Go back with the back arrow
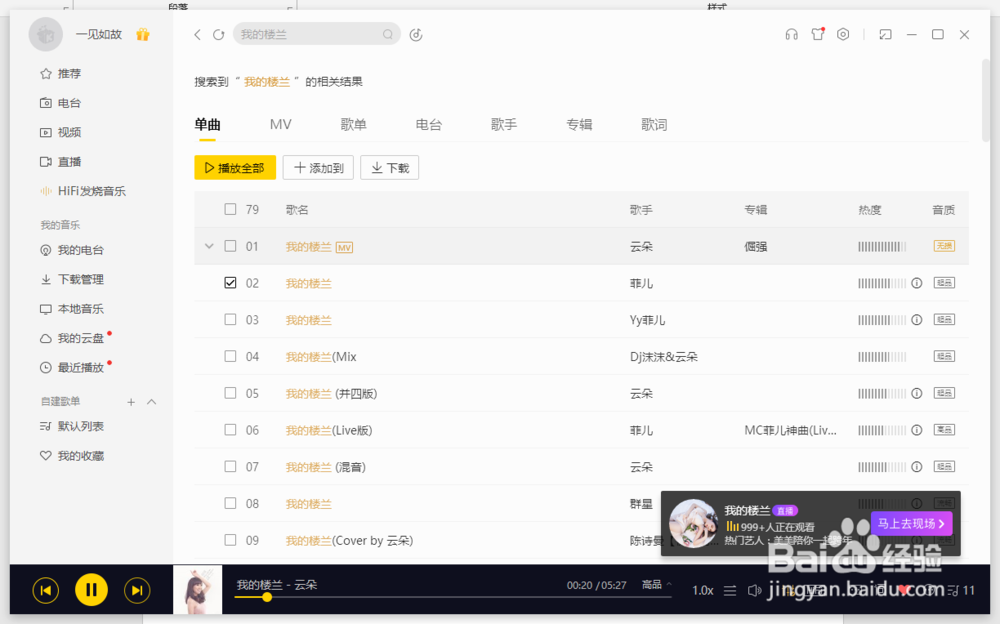 [198, 34]
